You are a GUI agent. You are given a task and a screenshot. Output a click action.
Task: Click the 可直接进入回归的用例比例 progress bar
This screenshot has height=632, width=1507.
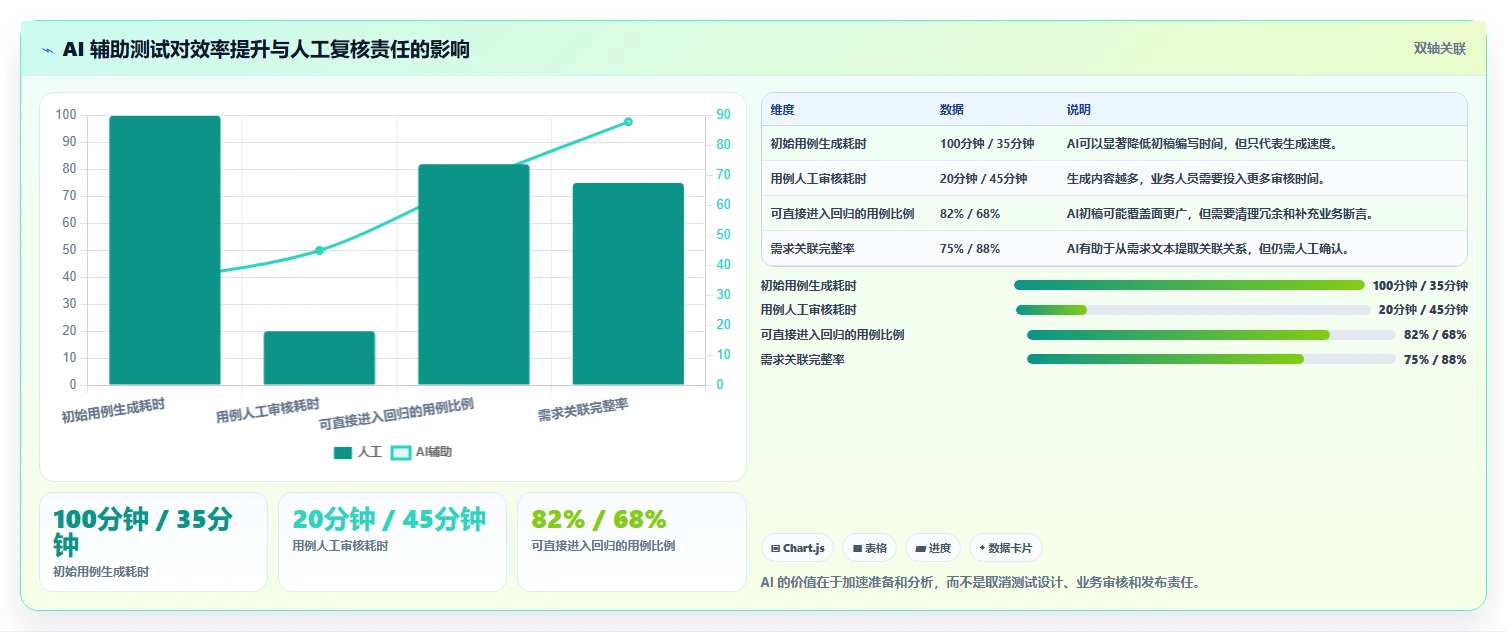tap(1211, 335)
